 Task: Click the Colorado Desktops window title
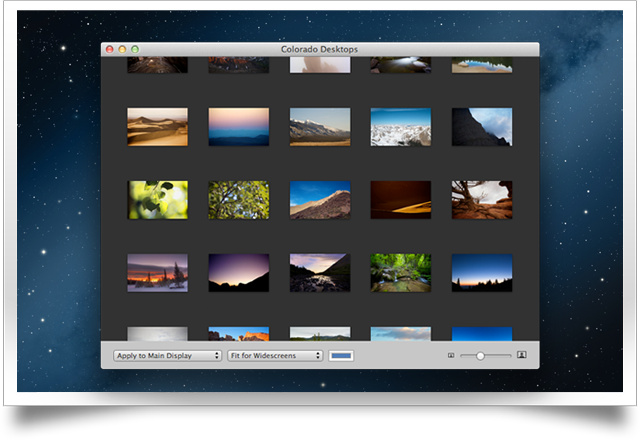pos(319,49)
